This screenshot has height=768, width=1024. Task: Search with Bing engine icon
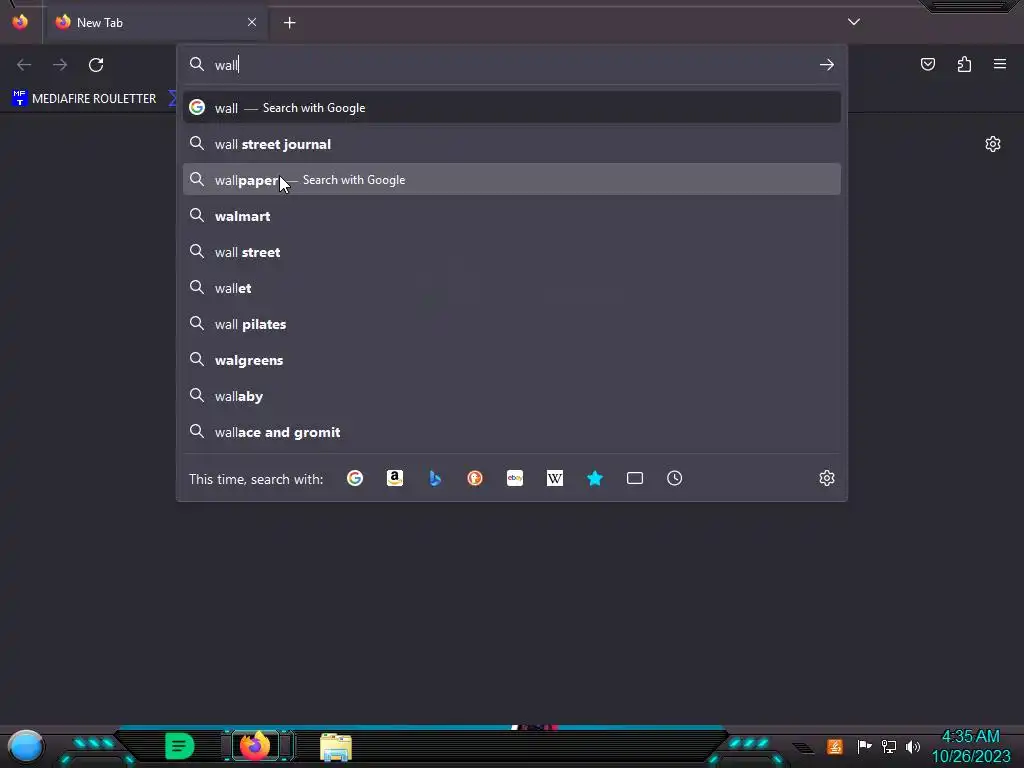tap(435, 478)
